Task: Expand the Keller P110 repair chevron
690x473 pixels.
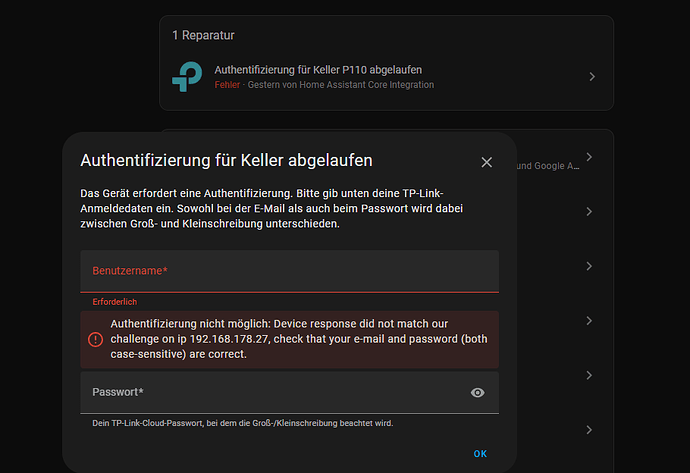Action: click(592, 77)
